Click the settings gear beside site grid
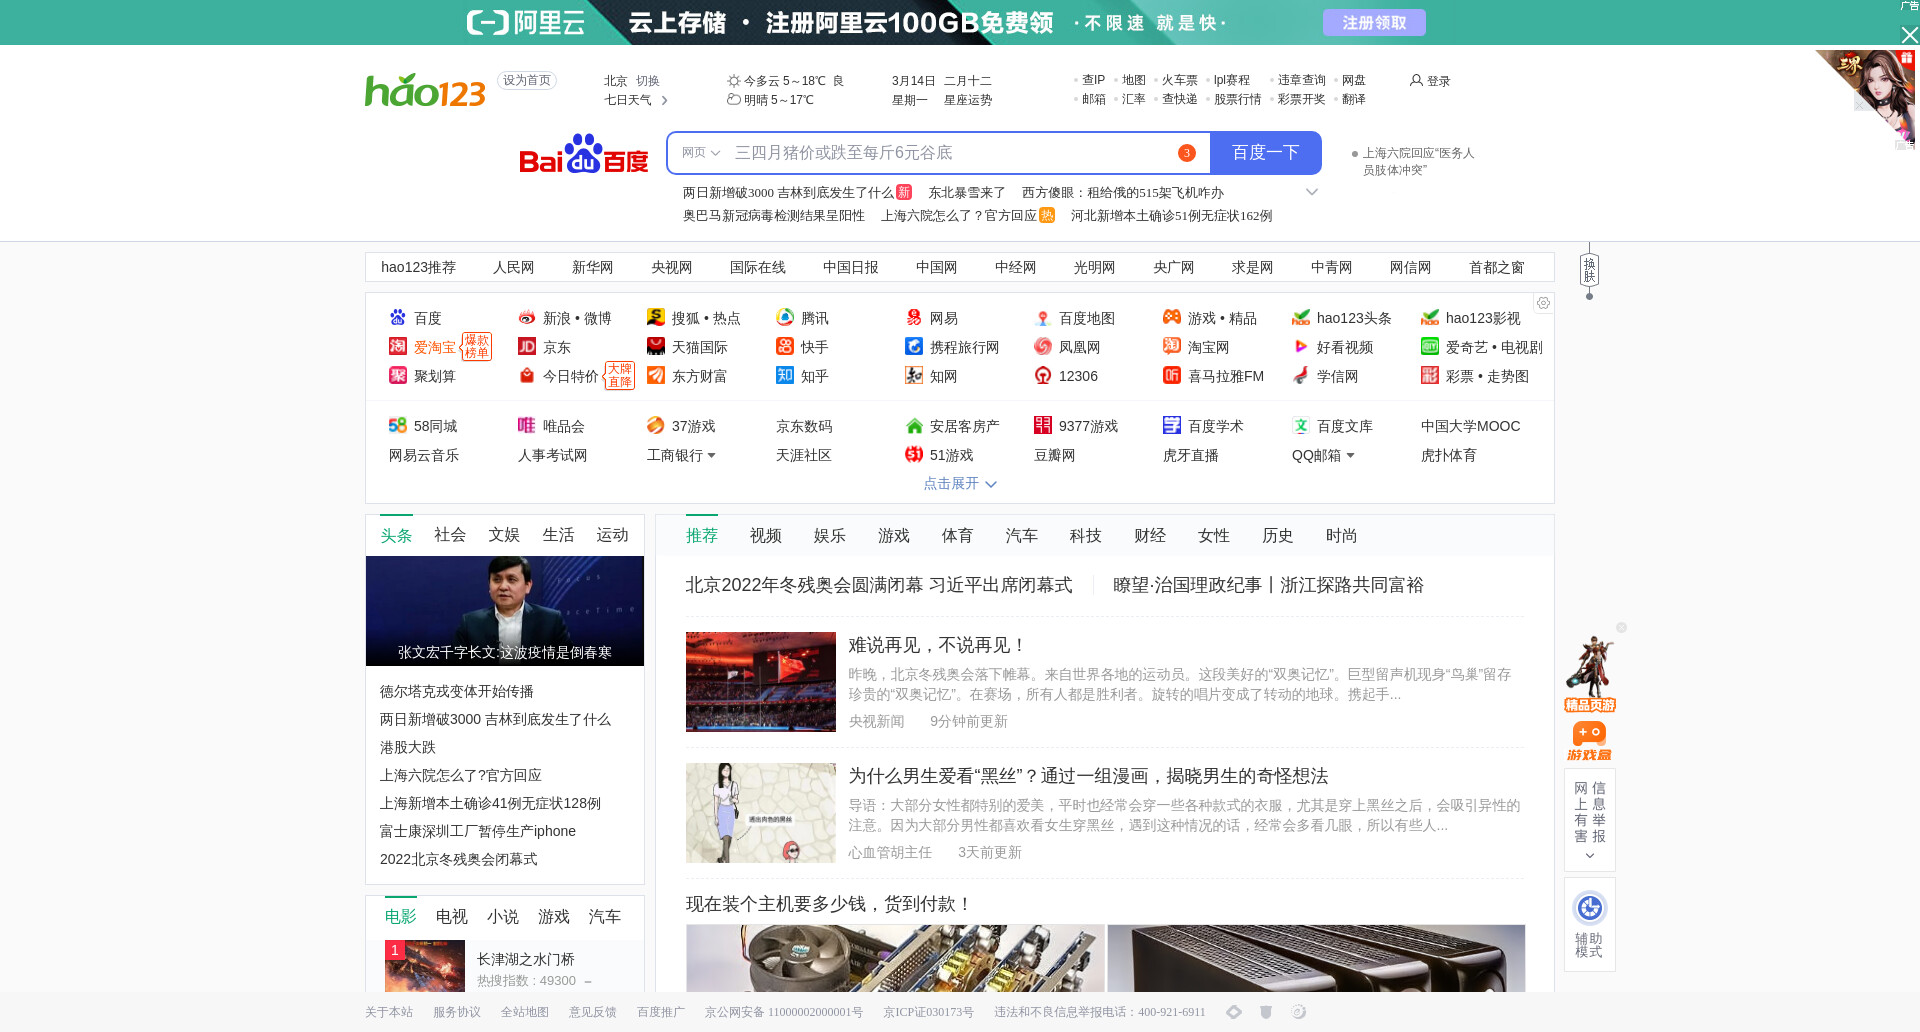1920x1032 pixels. 1544,303
